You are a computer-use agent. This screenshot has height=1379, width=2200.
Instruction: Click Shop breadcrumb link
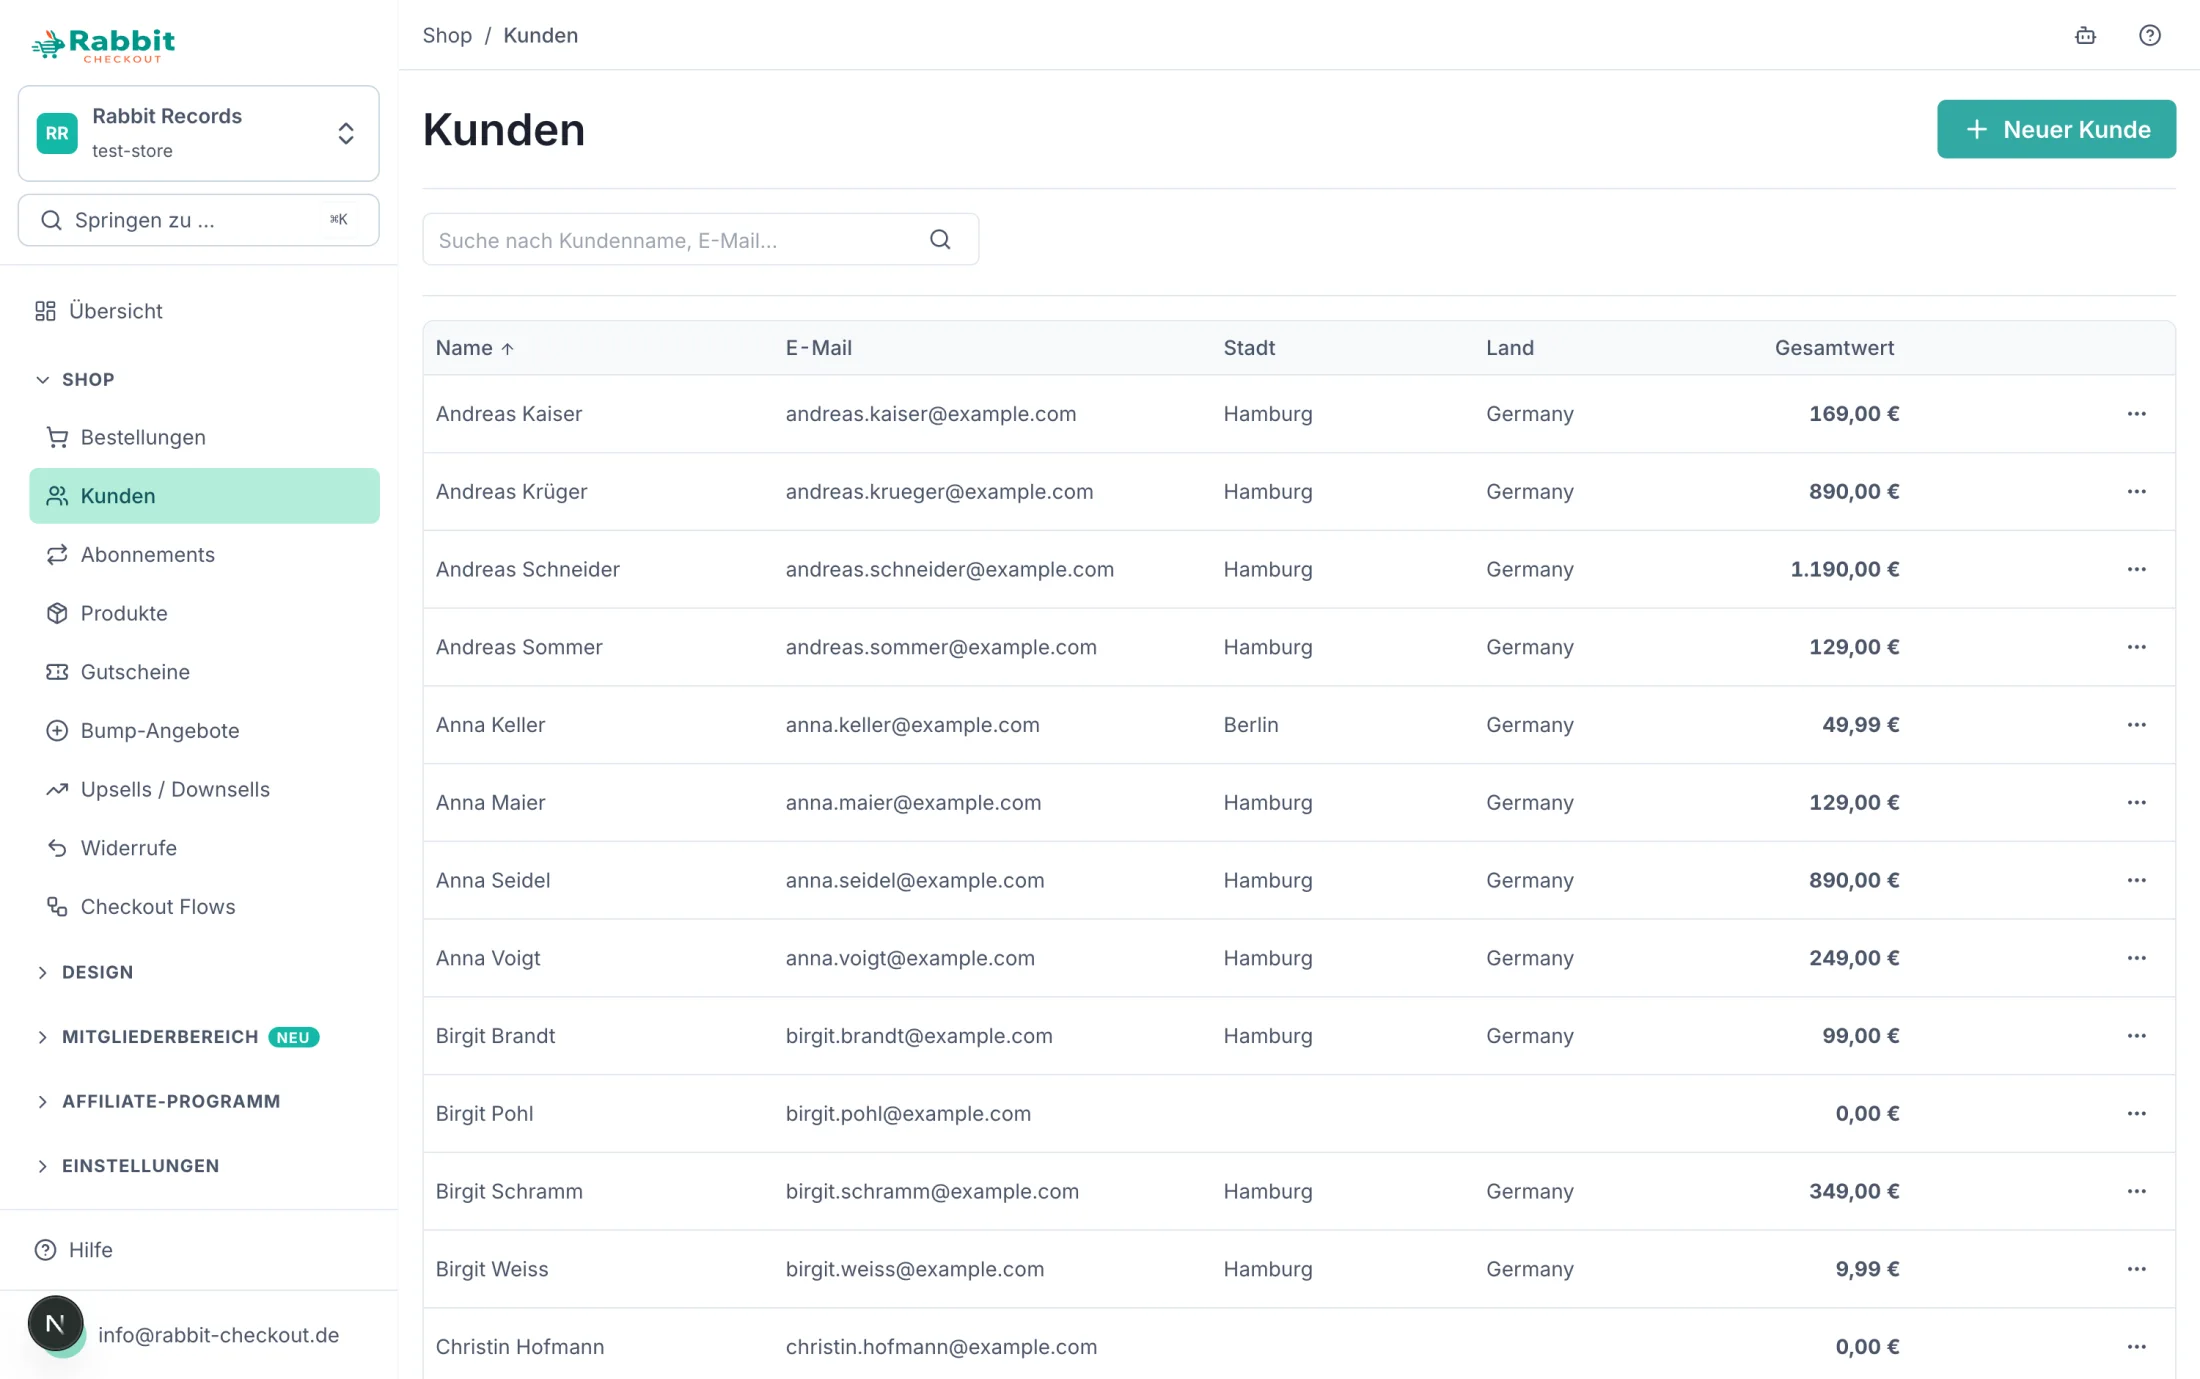pyautogui.click(x=447, y=36)
